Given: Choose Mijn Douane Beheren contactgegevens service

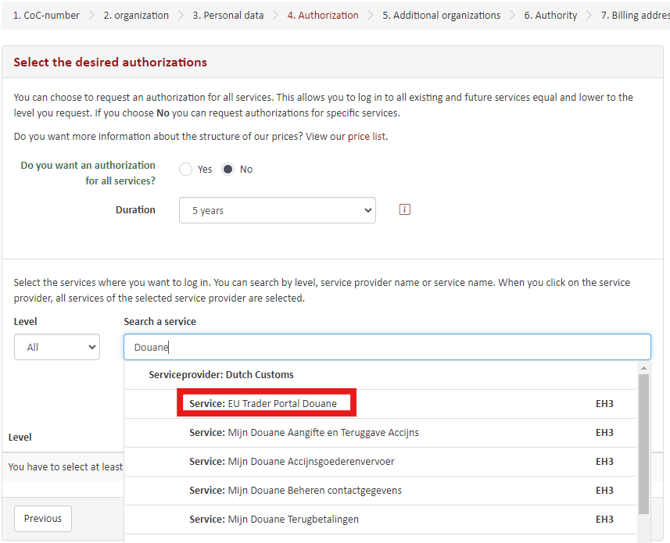Looking at the screenshot, I should coord(380,490).
